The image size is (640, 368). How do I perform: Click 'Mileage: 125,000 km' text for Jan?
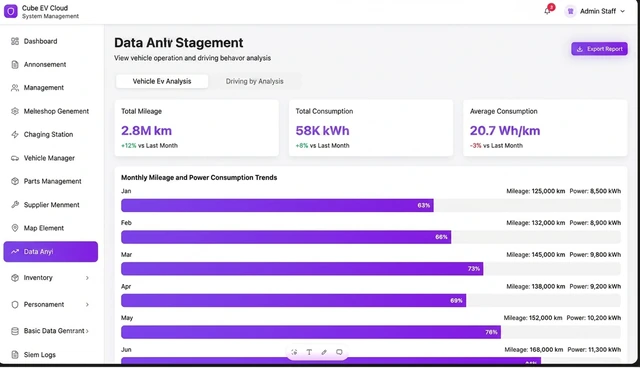[x=536, y=191]
